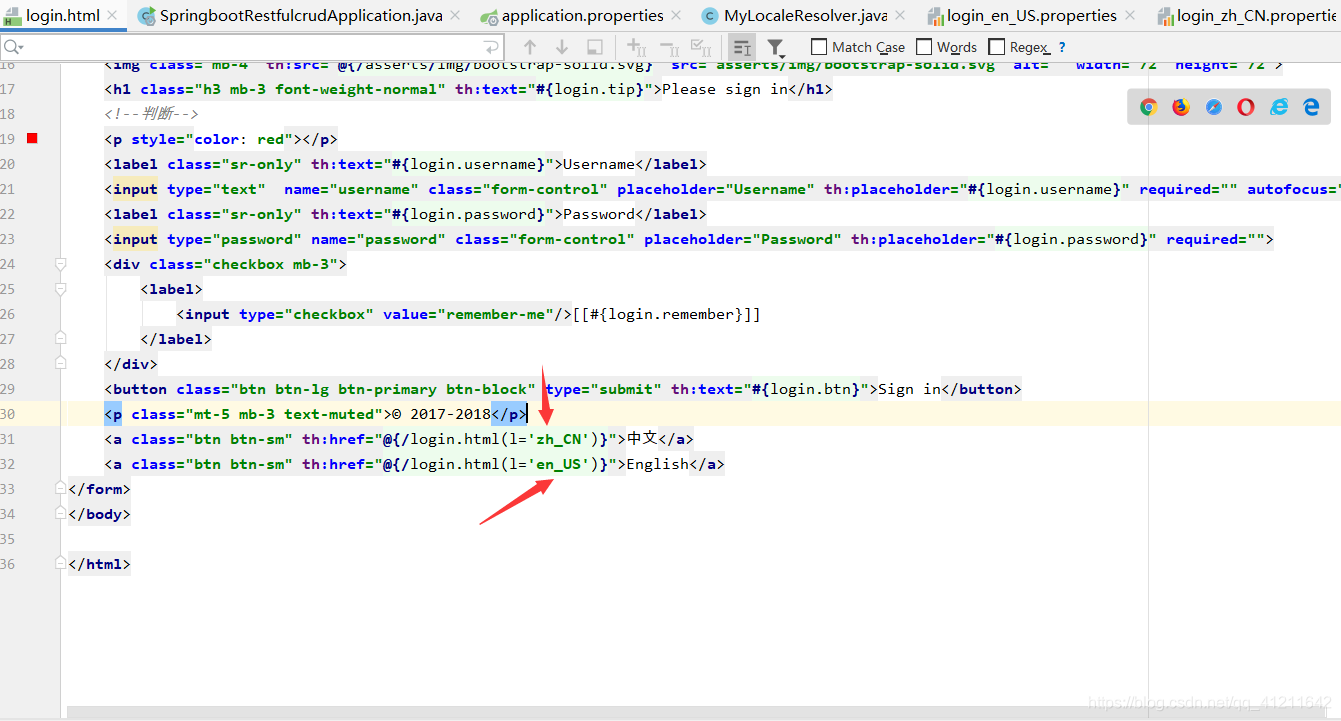Close the login.html tab
Image resolution: width=1341 pixels, height=721 pixels.
(112, 15)
